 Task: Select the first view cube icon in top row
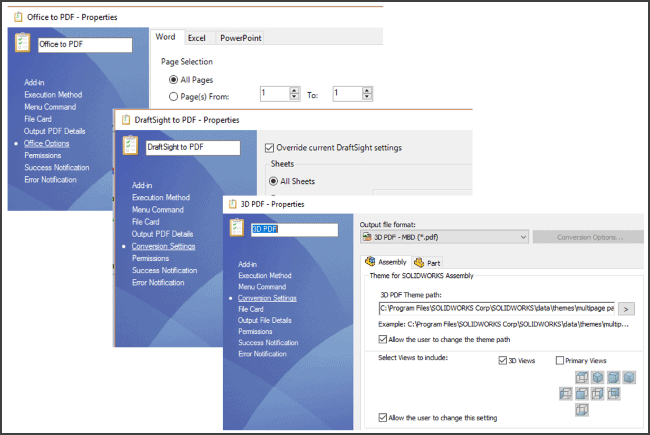pos(582,377)
